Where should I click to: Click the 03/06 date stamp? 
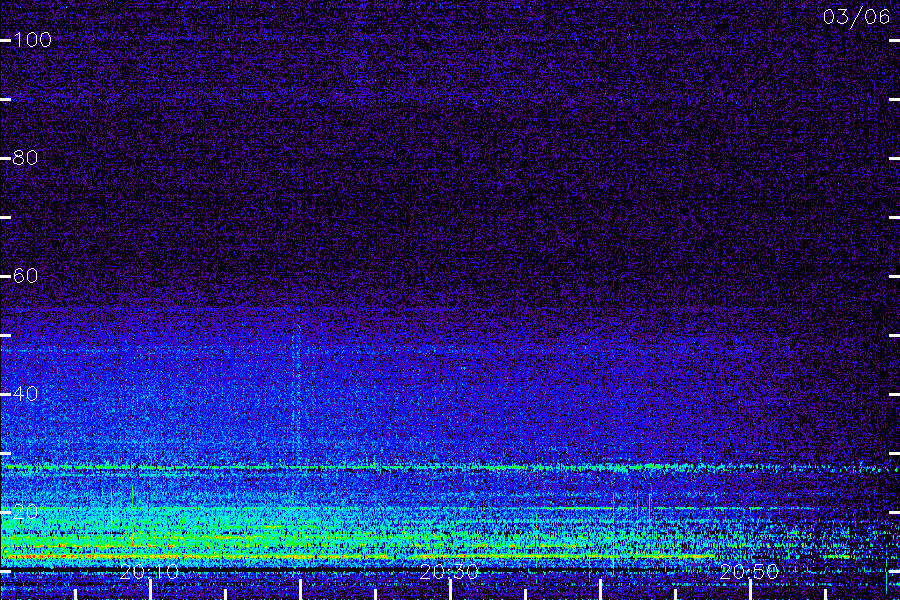[x=856, y=17]
